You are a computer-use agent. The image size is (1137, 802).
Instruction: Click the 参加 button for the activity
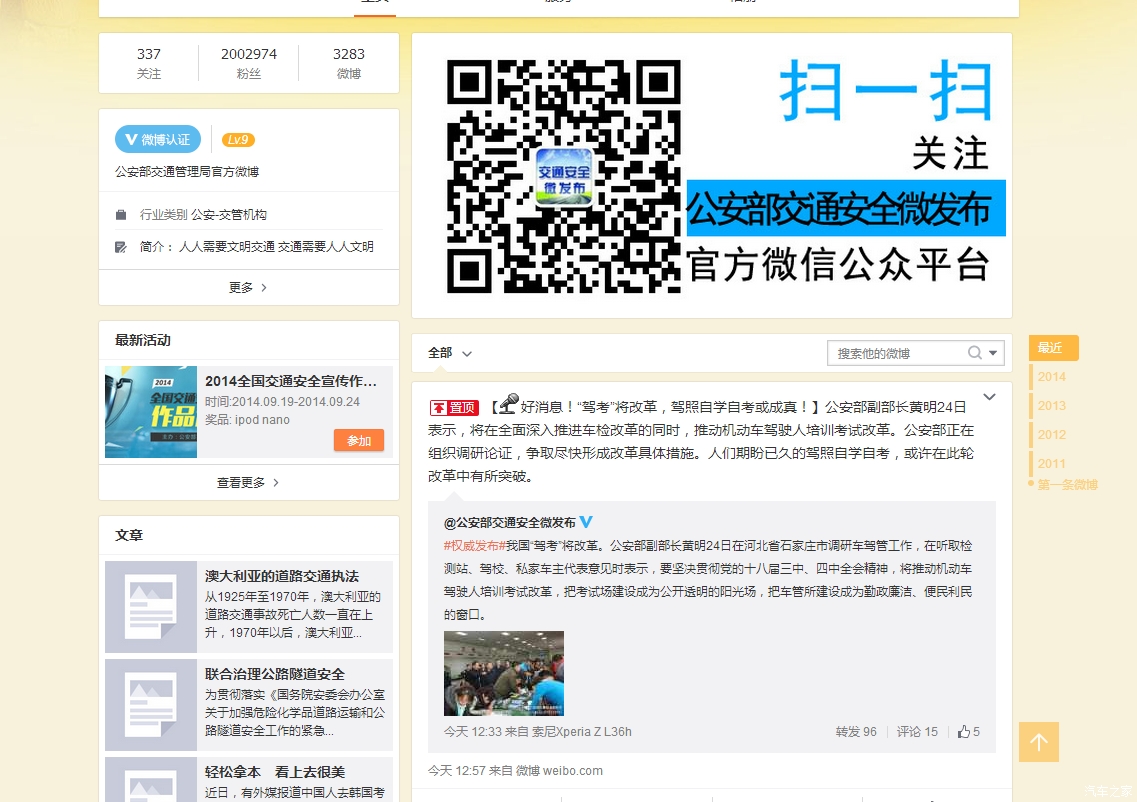[x=359, y=440]
